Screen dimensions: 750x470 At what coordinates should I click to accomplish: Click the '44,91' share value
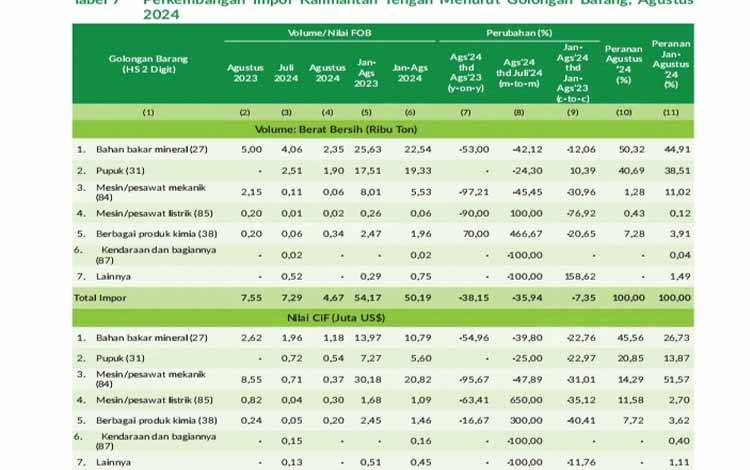pos(677,149)
